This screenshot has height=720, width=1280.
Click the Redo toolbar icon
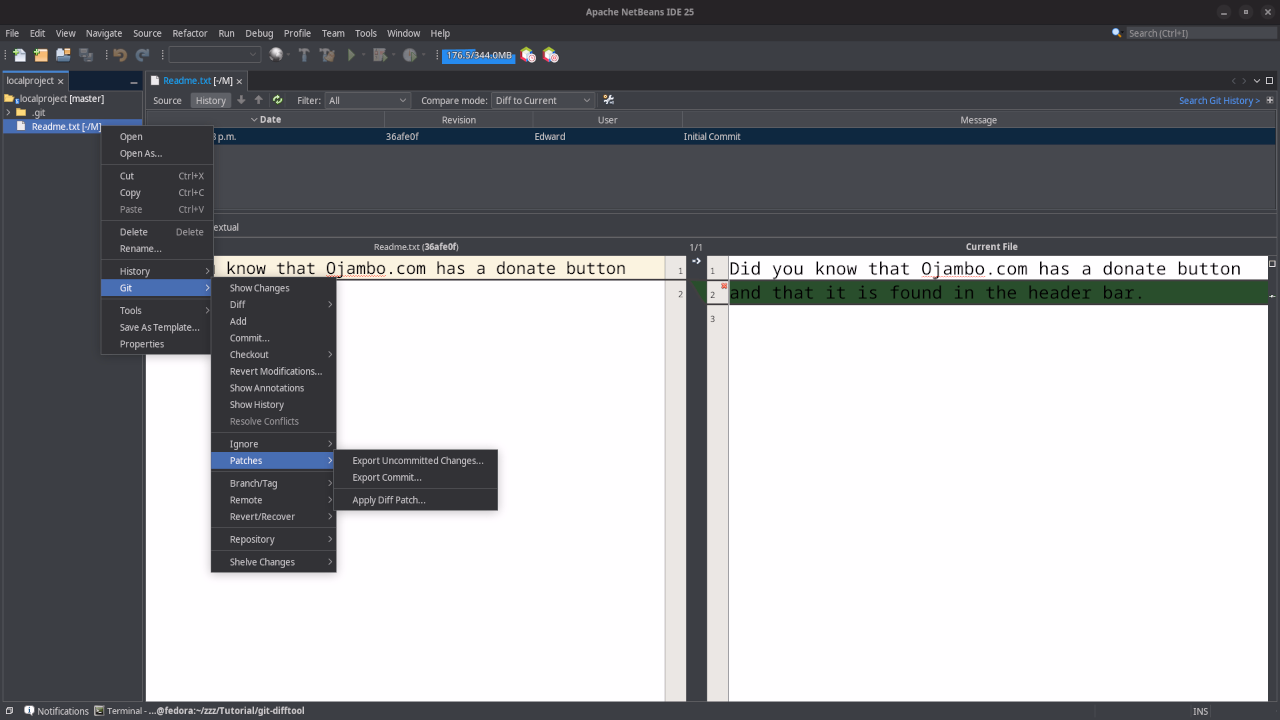pos(142,55)
